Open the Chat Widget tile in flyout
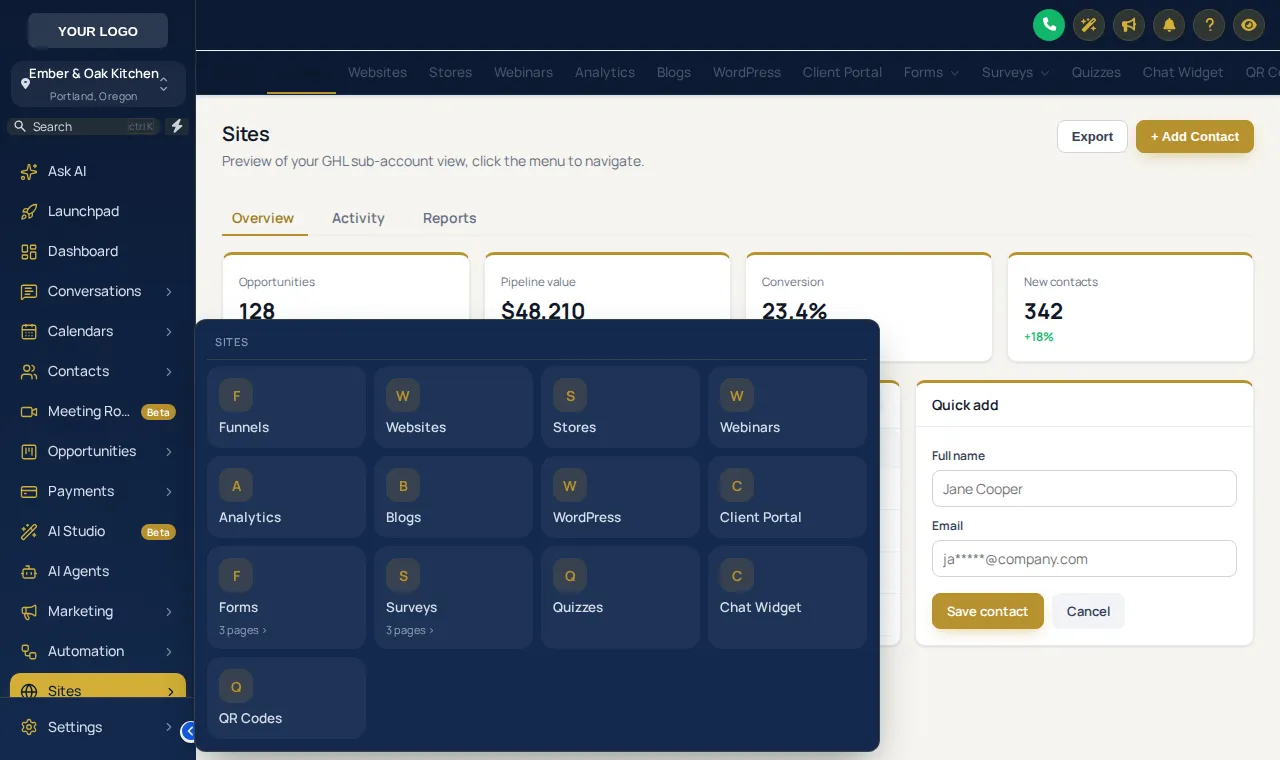Viewport: 1280px width, 760px height. tap(787, 597)
